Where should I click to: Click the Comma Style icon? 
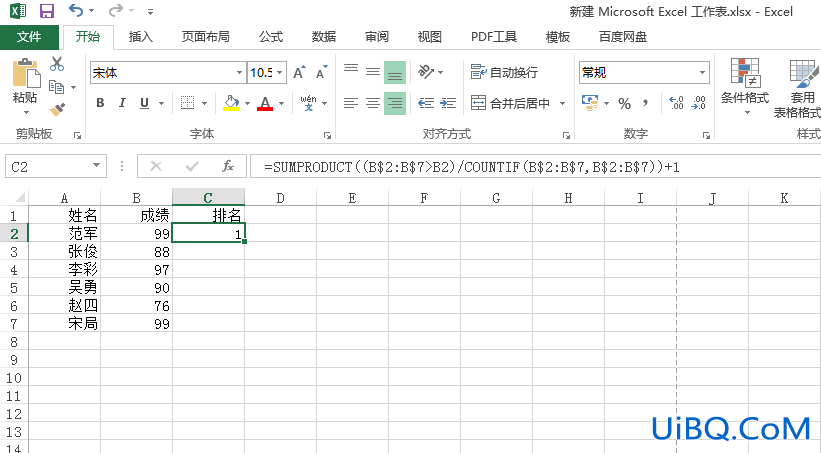646,103
